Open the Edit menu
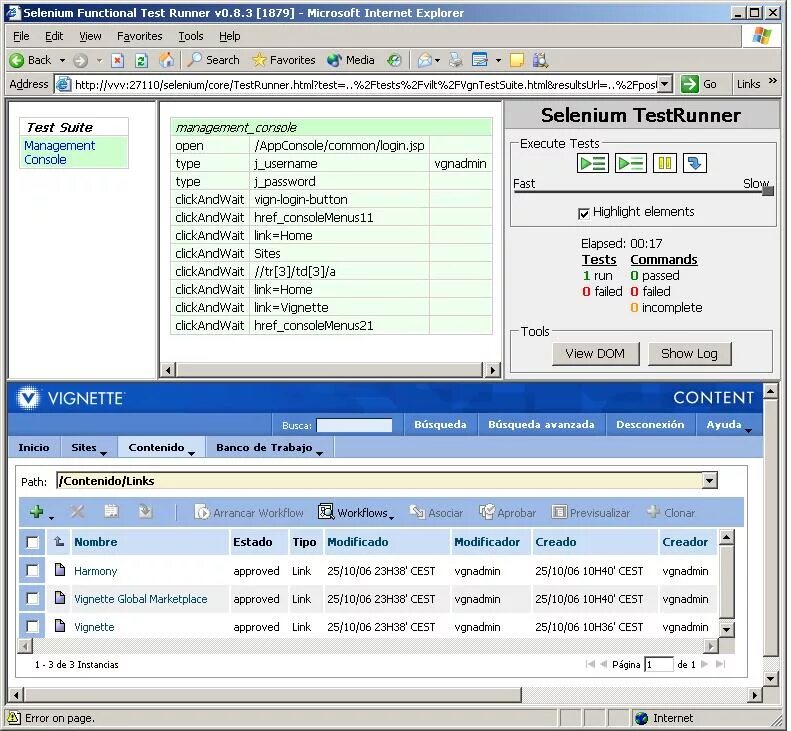Viewport: 791px width, 731px height. (x=54, y=36)
